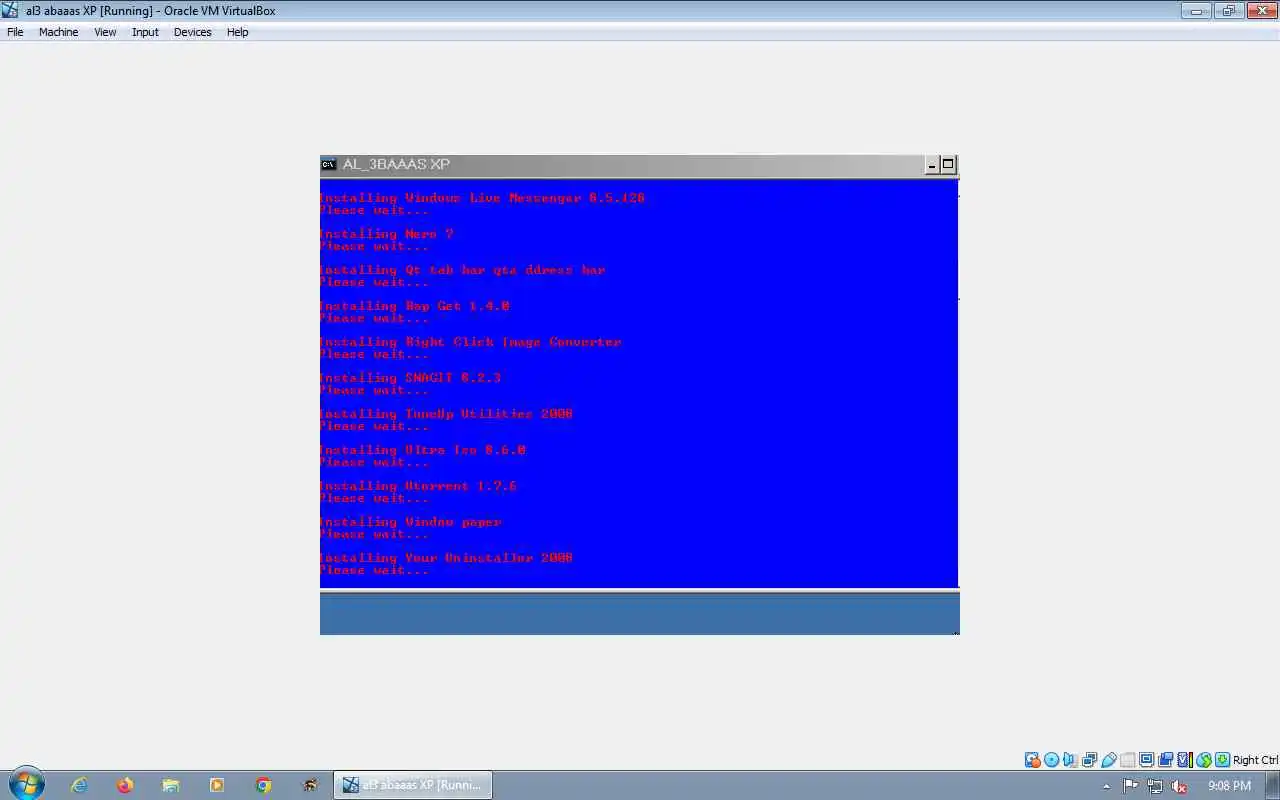Viewport: 1280px width, 800px height.
Task: Click the line 'Installing Ultra Iso 8.6.0'
Action: (x=422, y=450)
